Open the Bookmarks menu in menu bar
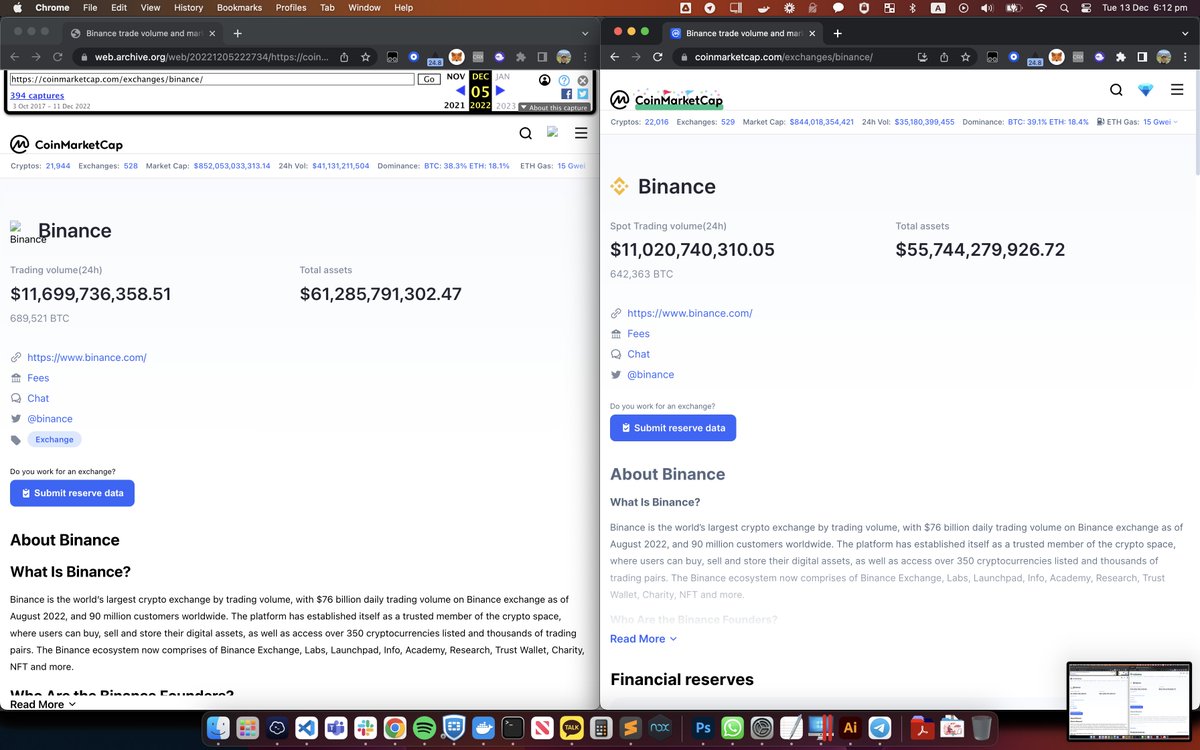 [238, 8]
